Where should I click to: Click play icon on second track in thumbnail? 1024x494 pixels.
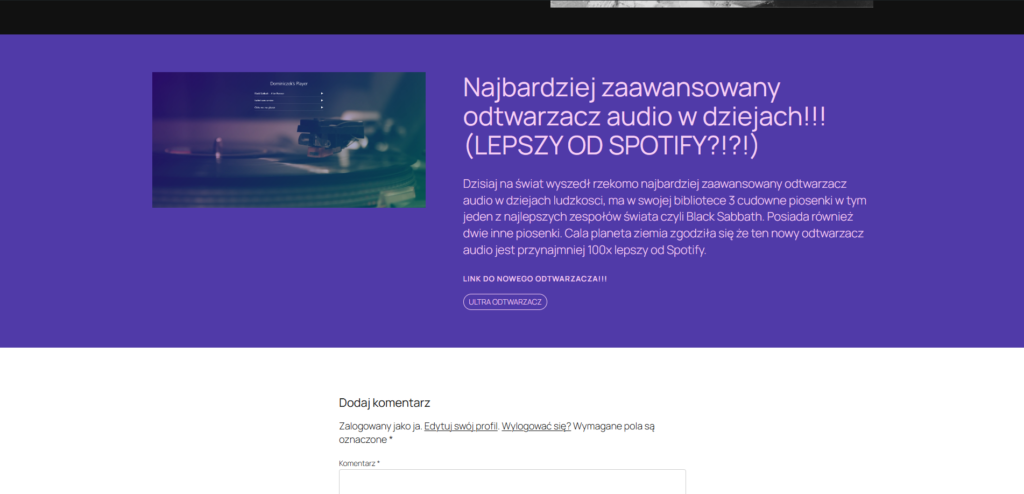pos(321,100)
